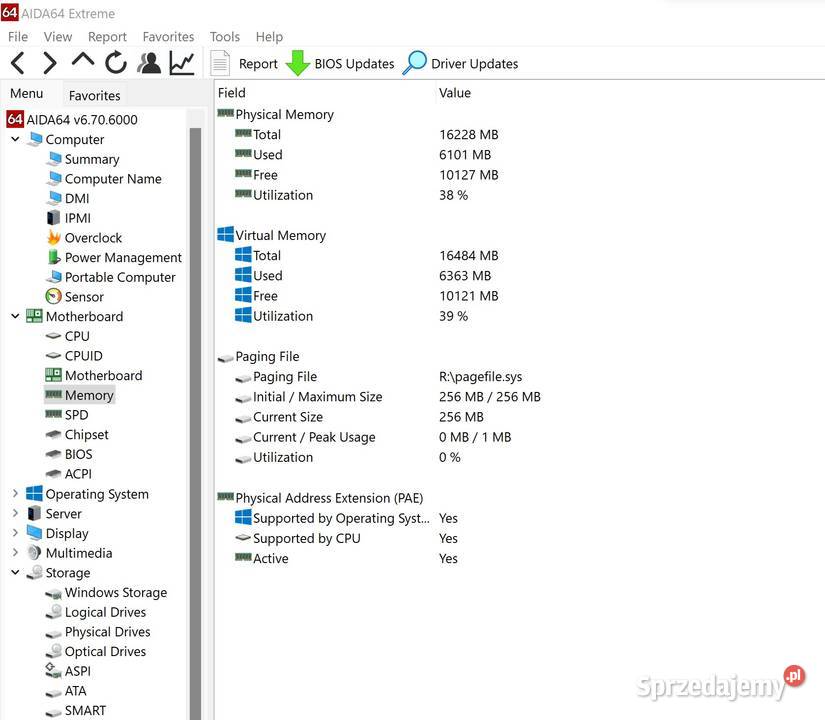Switch to the Favorites tab in sidebar

95,96
